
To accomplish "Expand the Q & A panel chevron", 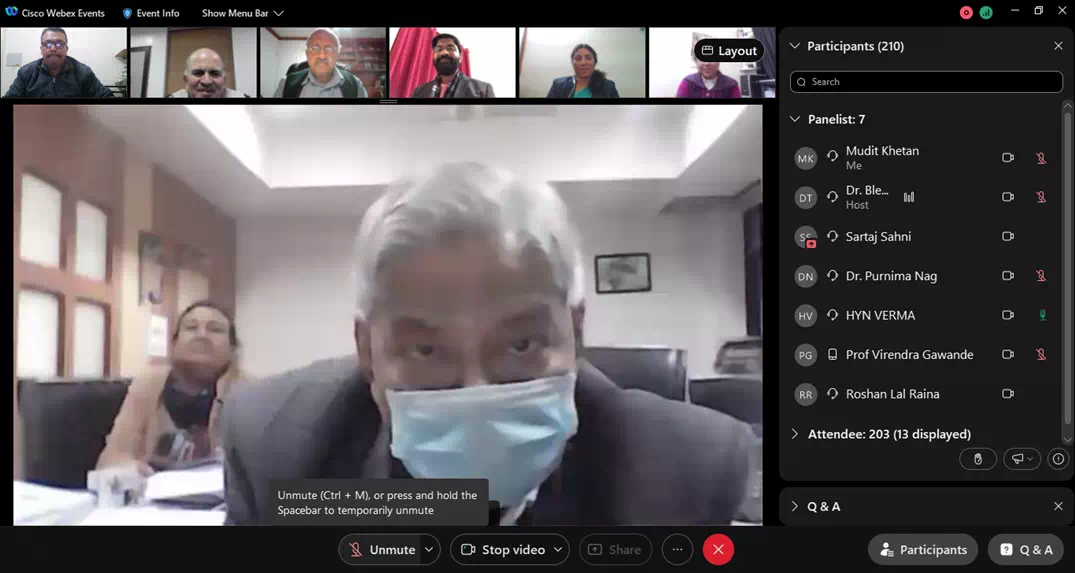I will point(795,507).
